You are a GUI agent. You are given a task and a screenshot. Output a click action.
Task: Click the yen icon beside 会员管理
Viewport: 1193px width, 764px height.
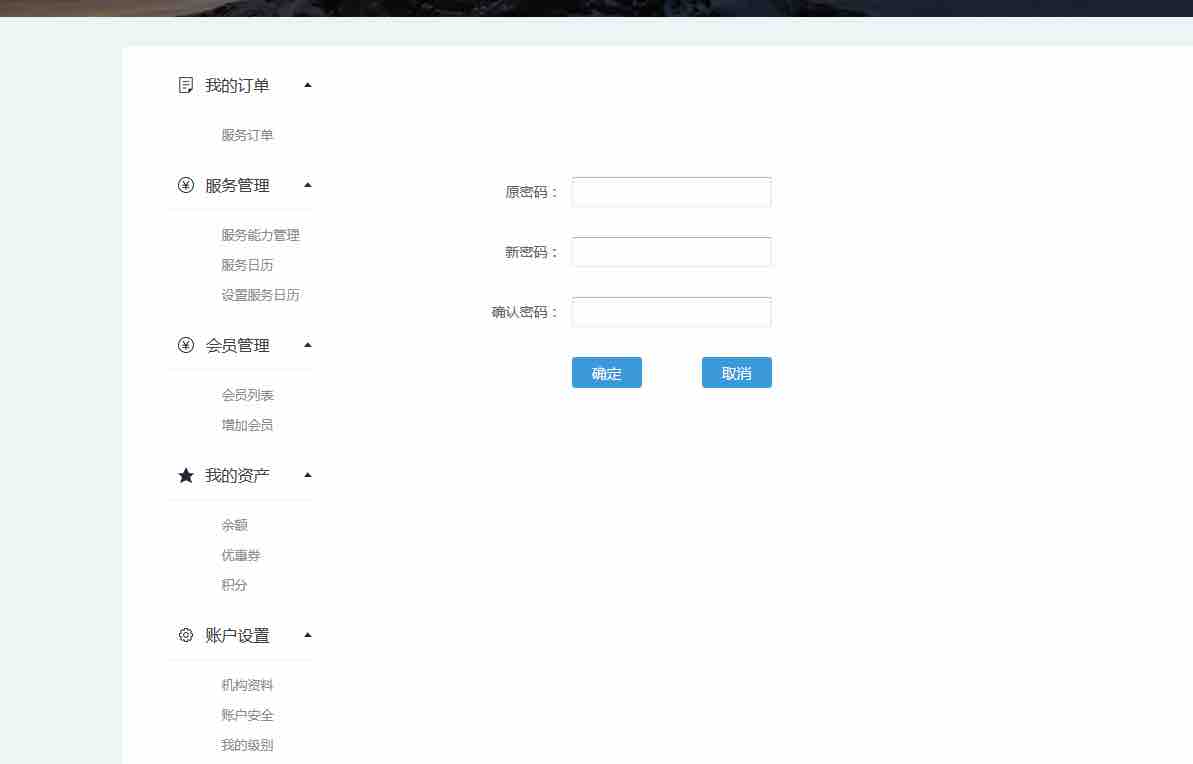[185, 345]
